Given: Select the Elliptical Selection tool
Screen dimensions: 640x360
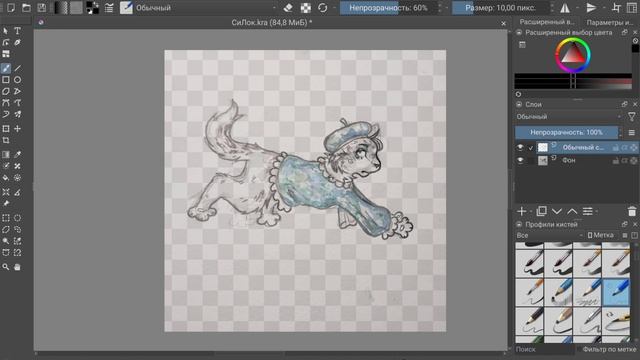Looking at the screenshot, I should pos(18,218).
